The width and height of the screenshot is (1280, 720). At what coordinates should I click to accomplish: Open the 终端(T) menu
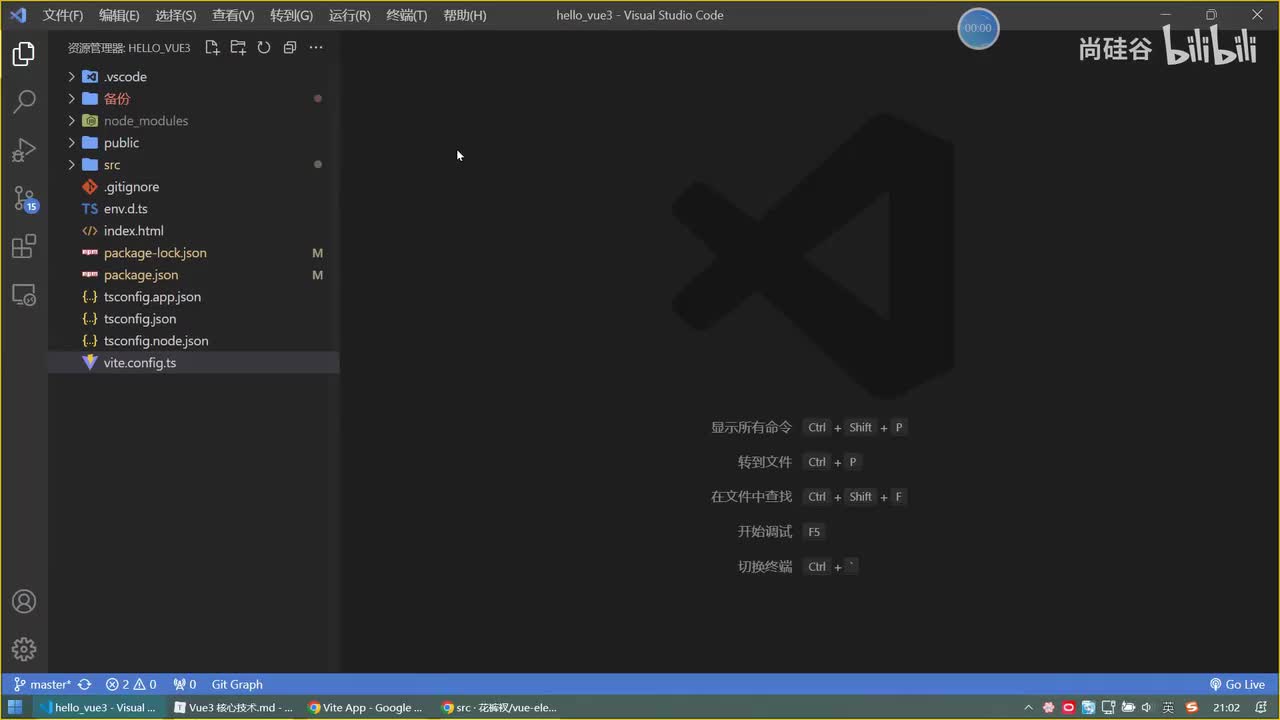tap(406, 16)
